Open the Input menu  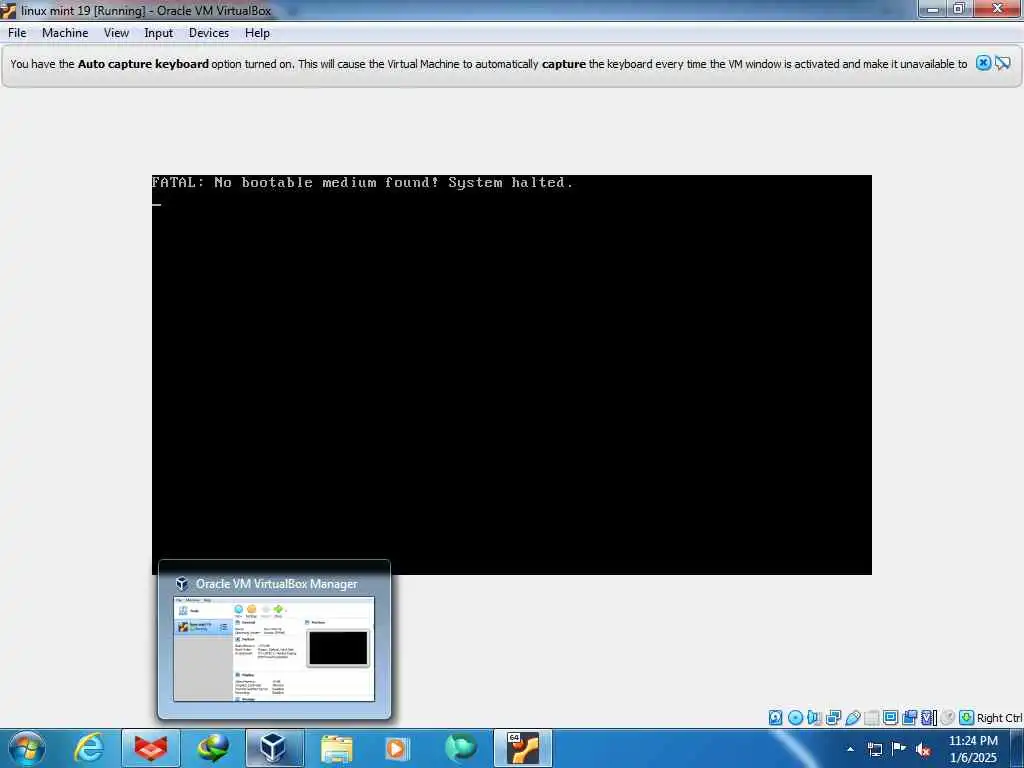(159, 33)
